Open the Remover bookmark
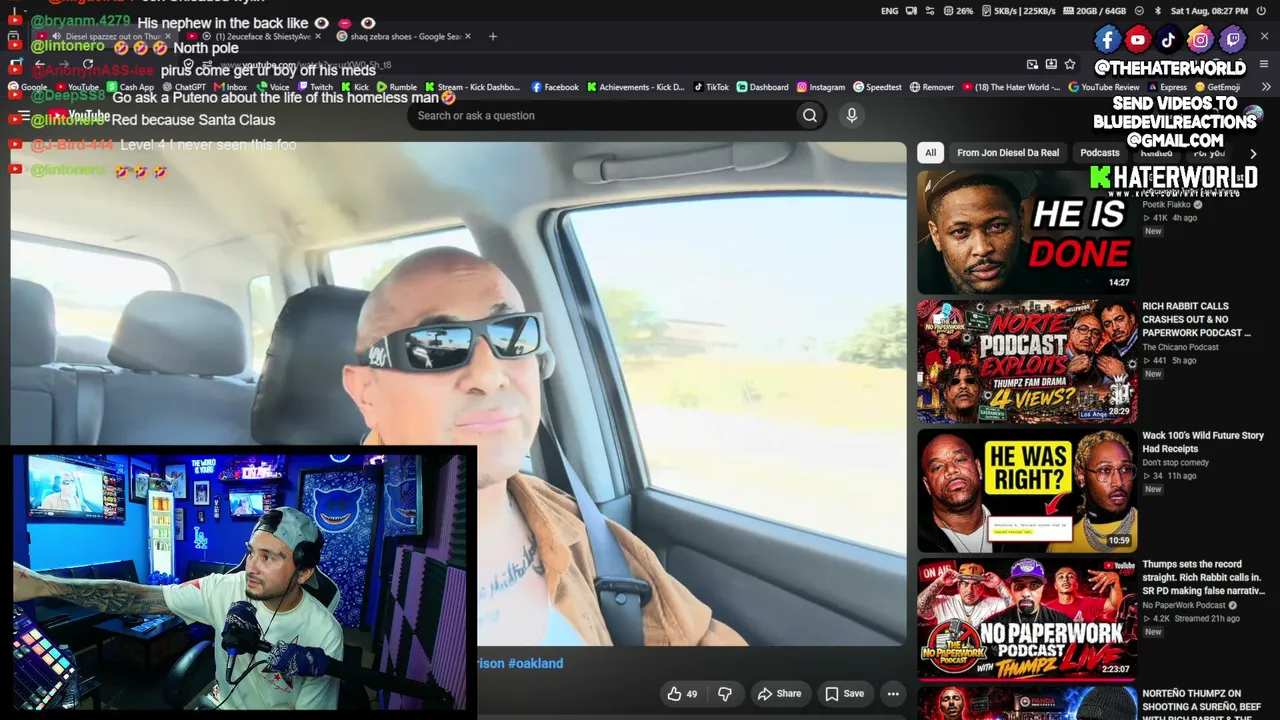Image resolution: width=1280 pixels, height=720 pixels. [x=932, y=87]
